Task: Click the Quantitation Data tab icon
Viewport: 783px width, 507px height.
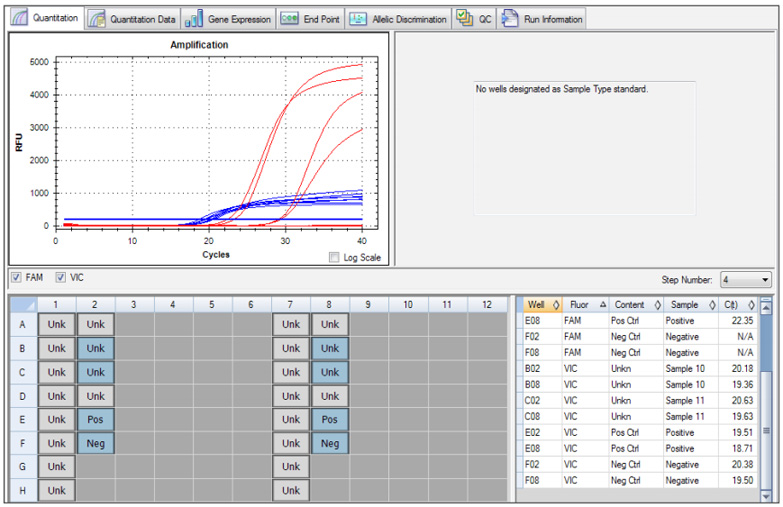Action: tap(96, 19)
